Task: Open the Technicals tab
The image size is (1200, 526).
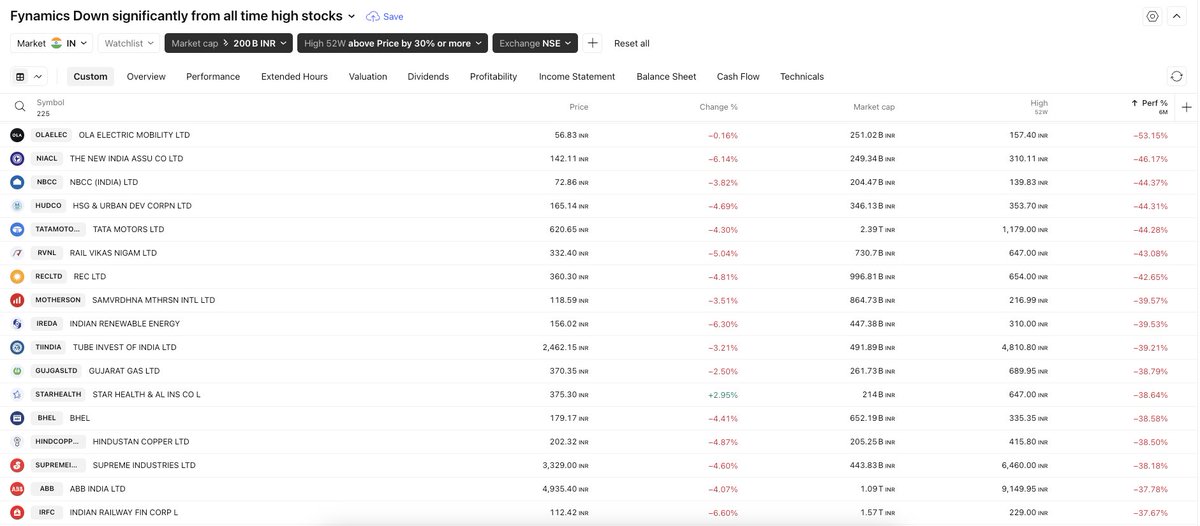Action: tap(802, 76)
